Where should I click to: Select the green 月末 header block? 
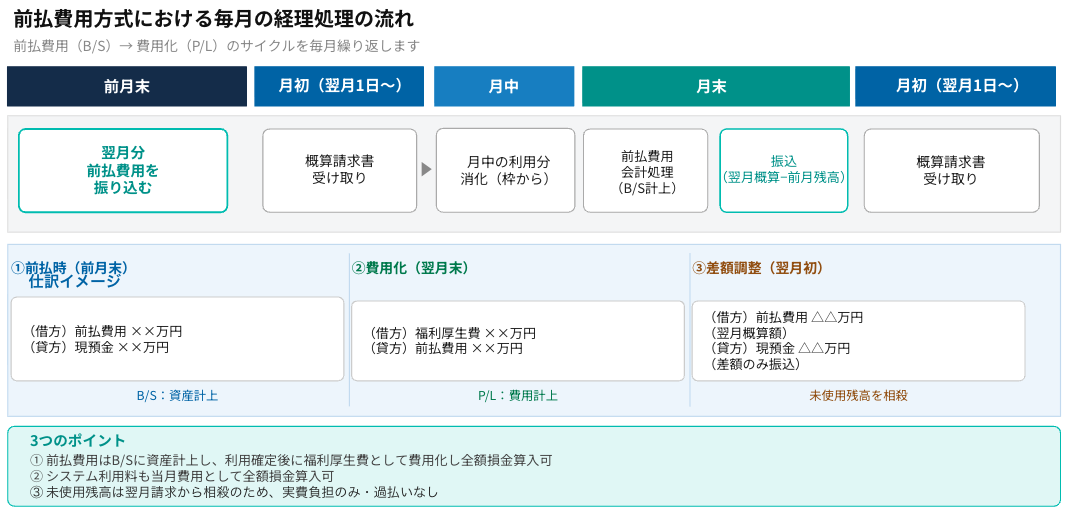[x=715, y=87]
